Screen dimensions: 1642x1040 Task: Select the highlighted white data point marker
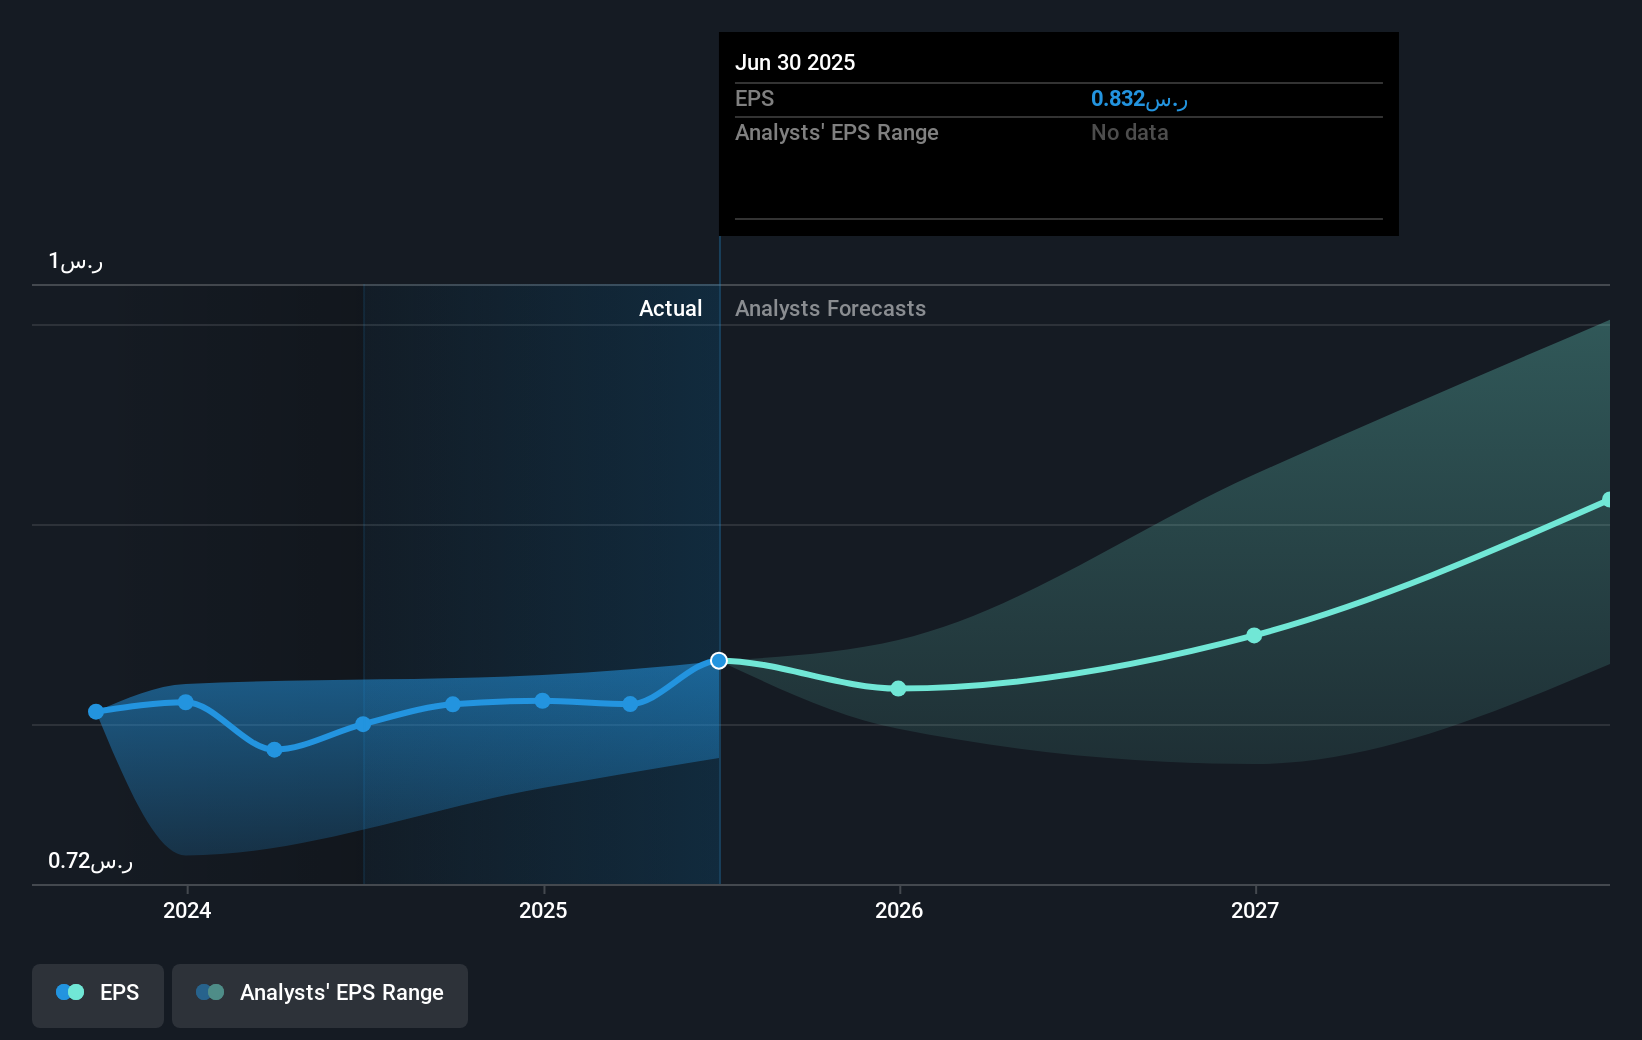tap(718, 660)
